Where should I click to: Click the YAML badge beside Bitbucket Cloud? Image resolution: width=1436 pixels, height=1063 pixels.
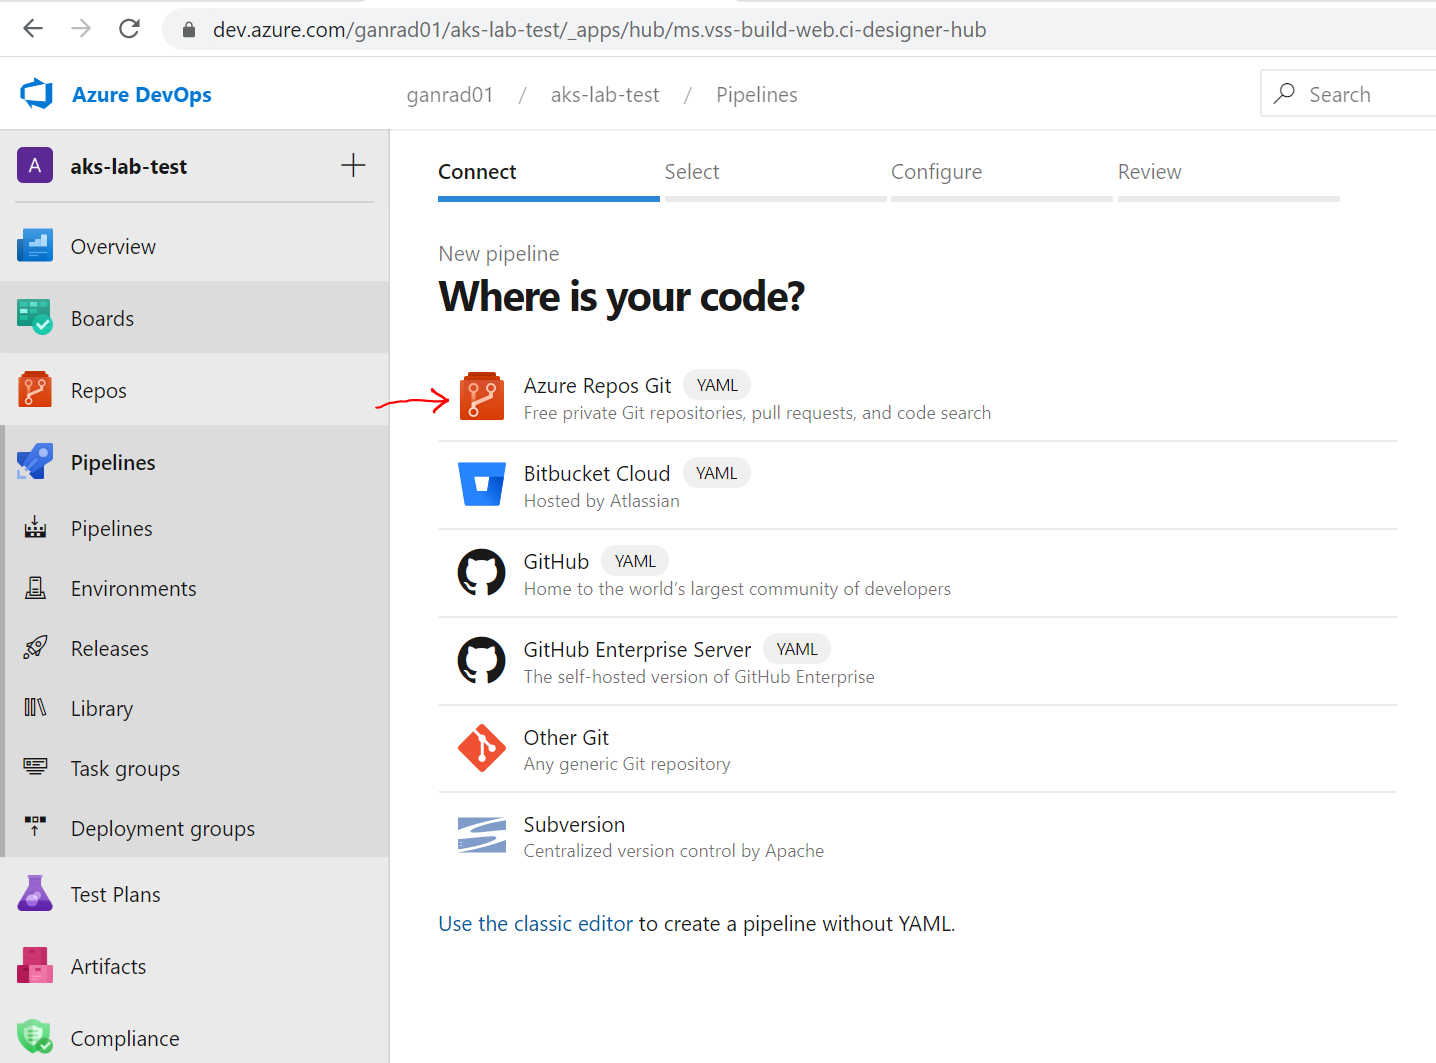pos(717,473)
